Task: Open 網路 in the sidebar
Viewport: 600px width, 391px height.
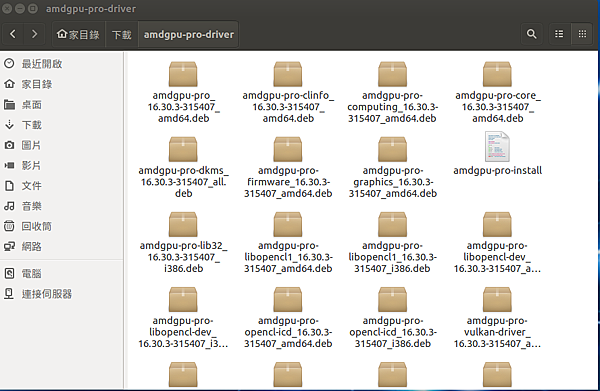Action: pos(61,247)
